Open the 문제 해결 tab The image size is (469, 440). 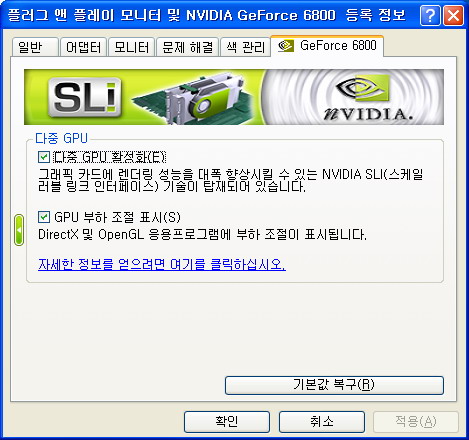pyautogui.click(x=187, y=47)
